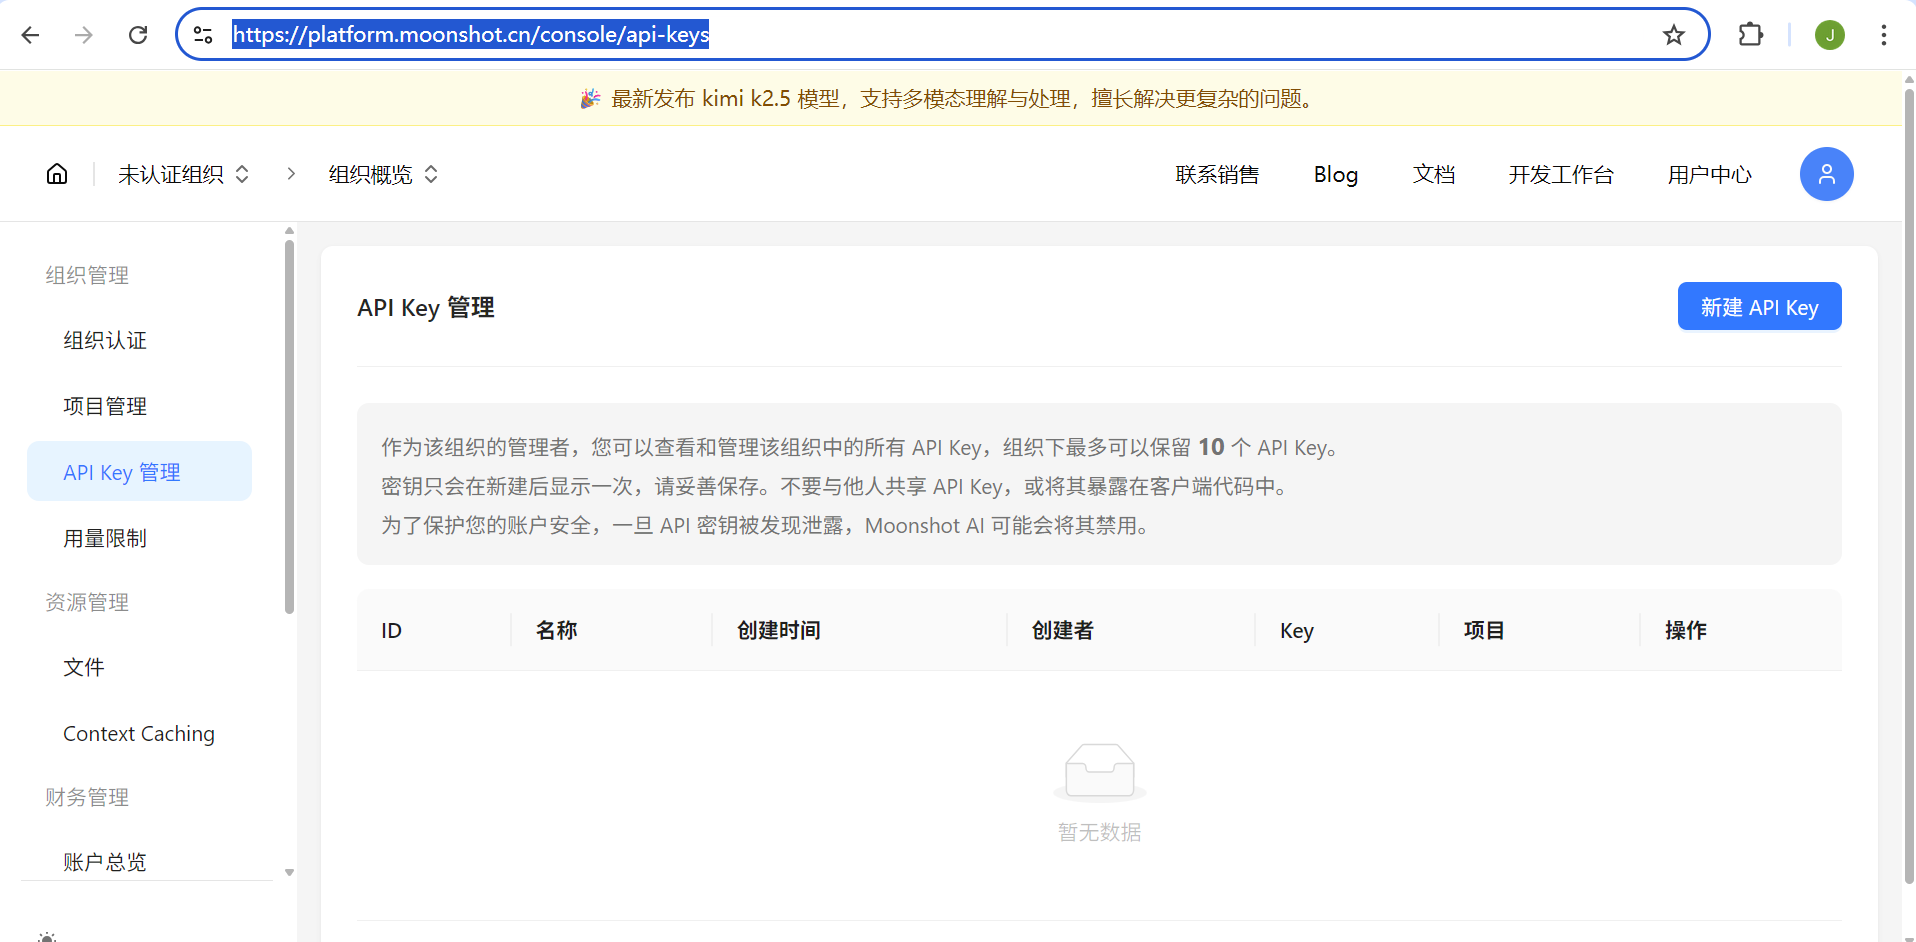Click the API Key 管理 page heading
This screenshot has height=942, width=1916.
click(x=426, y=307)
